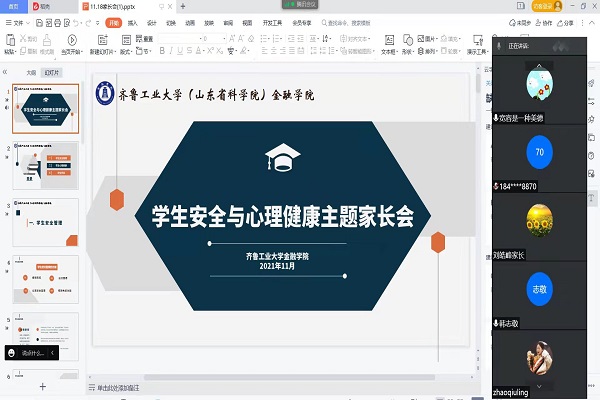
Task: Collapse the slide panel with double chevron
Action: coord(5,72)
